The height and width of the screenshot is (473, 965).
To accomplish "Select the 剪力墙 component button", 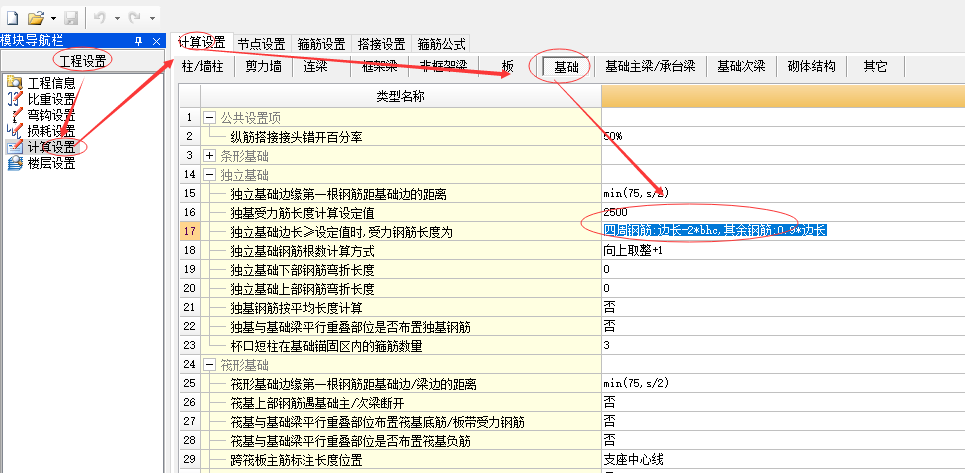I will click(263, 66).
